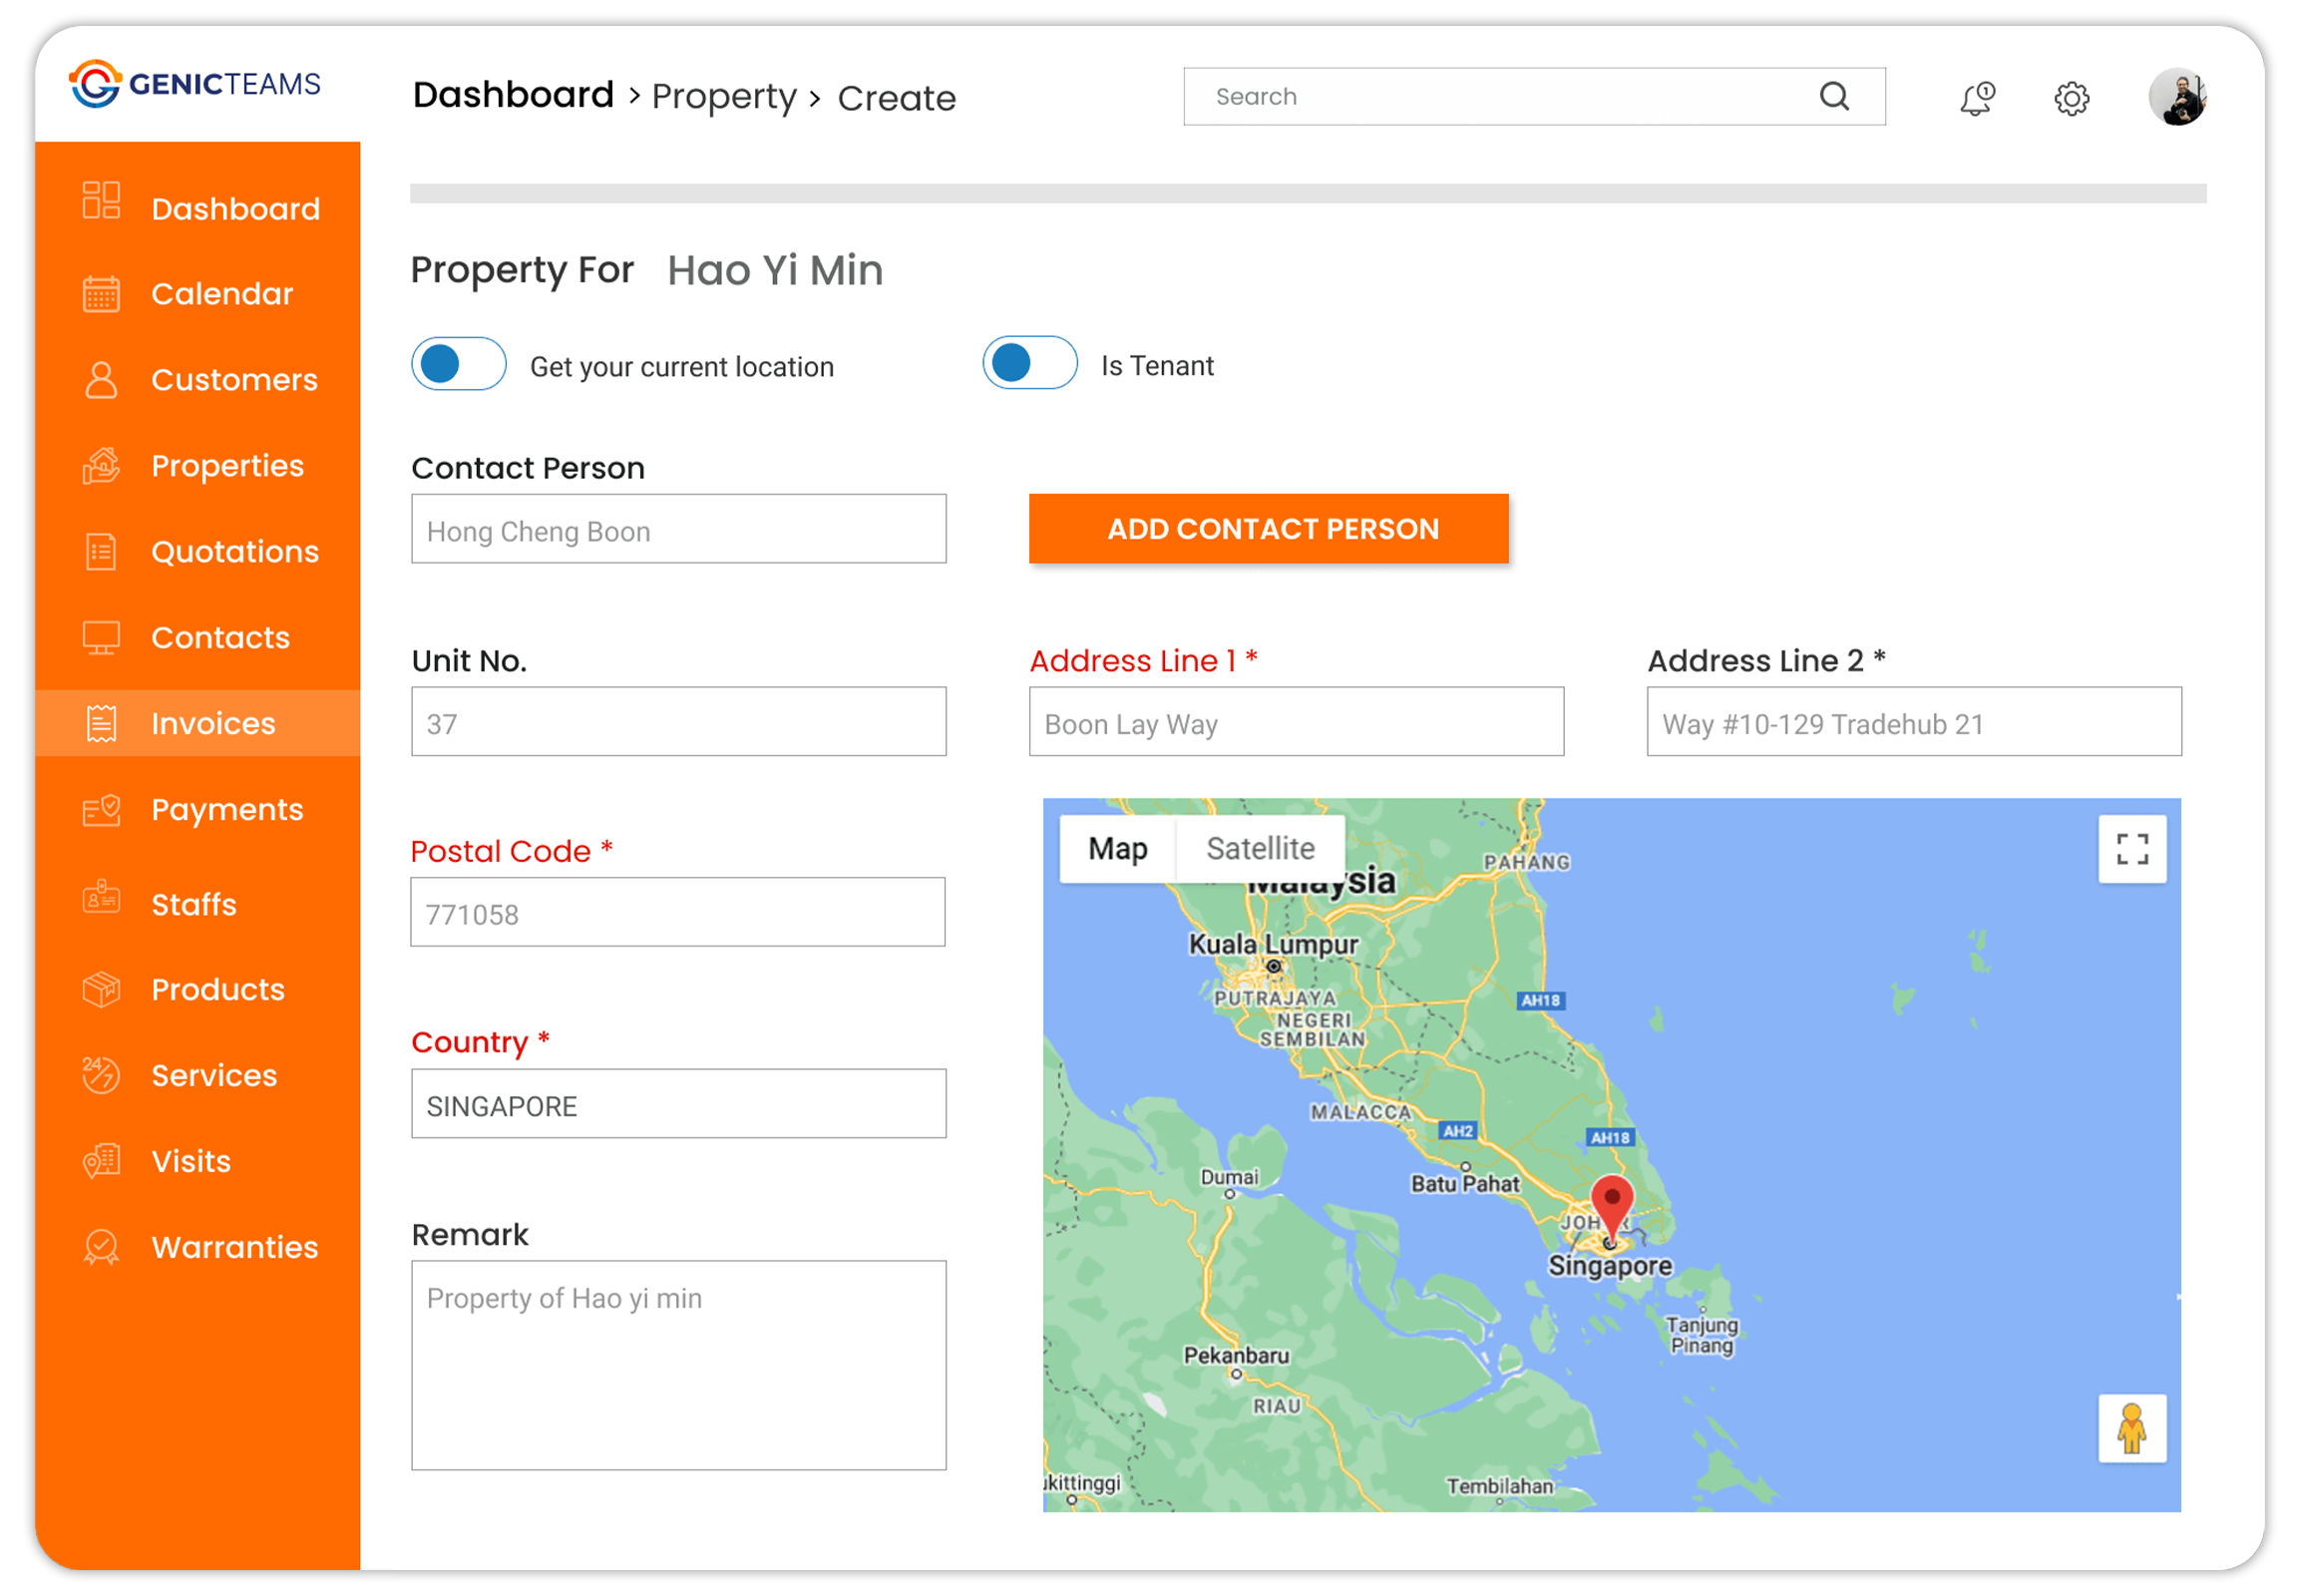Click the Street View pegman icon
Screen dimensions: 2304x1596
(2132, 1428)
